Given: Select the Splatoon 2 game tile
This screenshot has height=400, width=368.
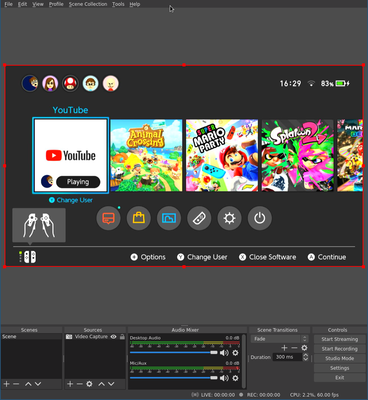Looking at the screenshot, I should pyautogui.click(x=298, y=155).
